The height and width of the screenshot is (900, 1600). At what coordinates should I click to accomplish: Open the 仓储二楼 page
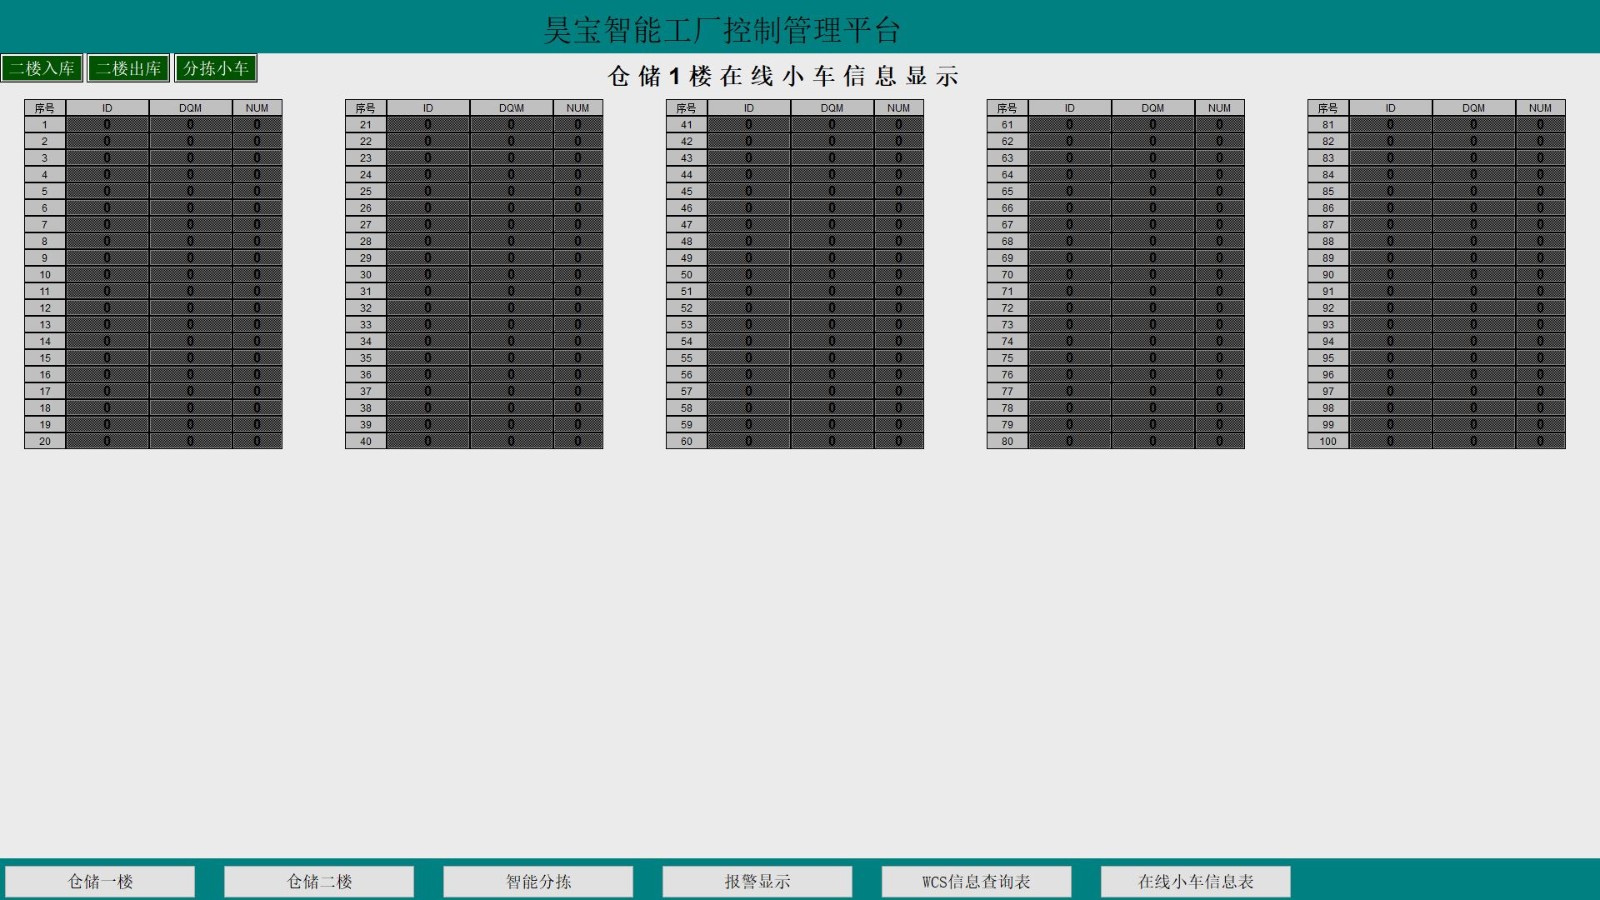[319, 881]
